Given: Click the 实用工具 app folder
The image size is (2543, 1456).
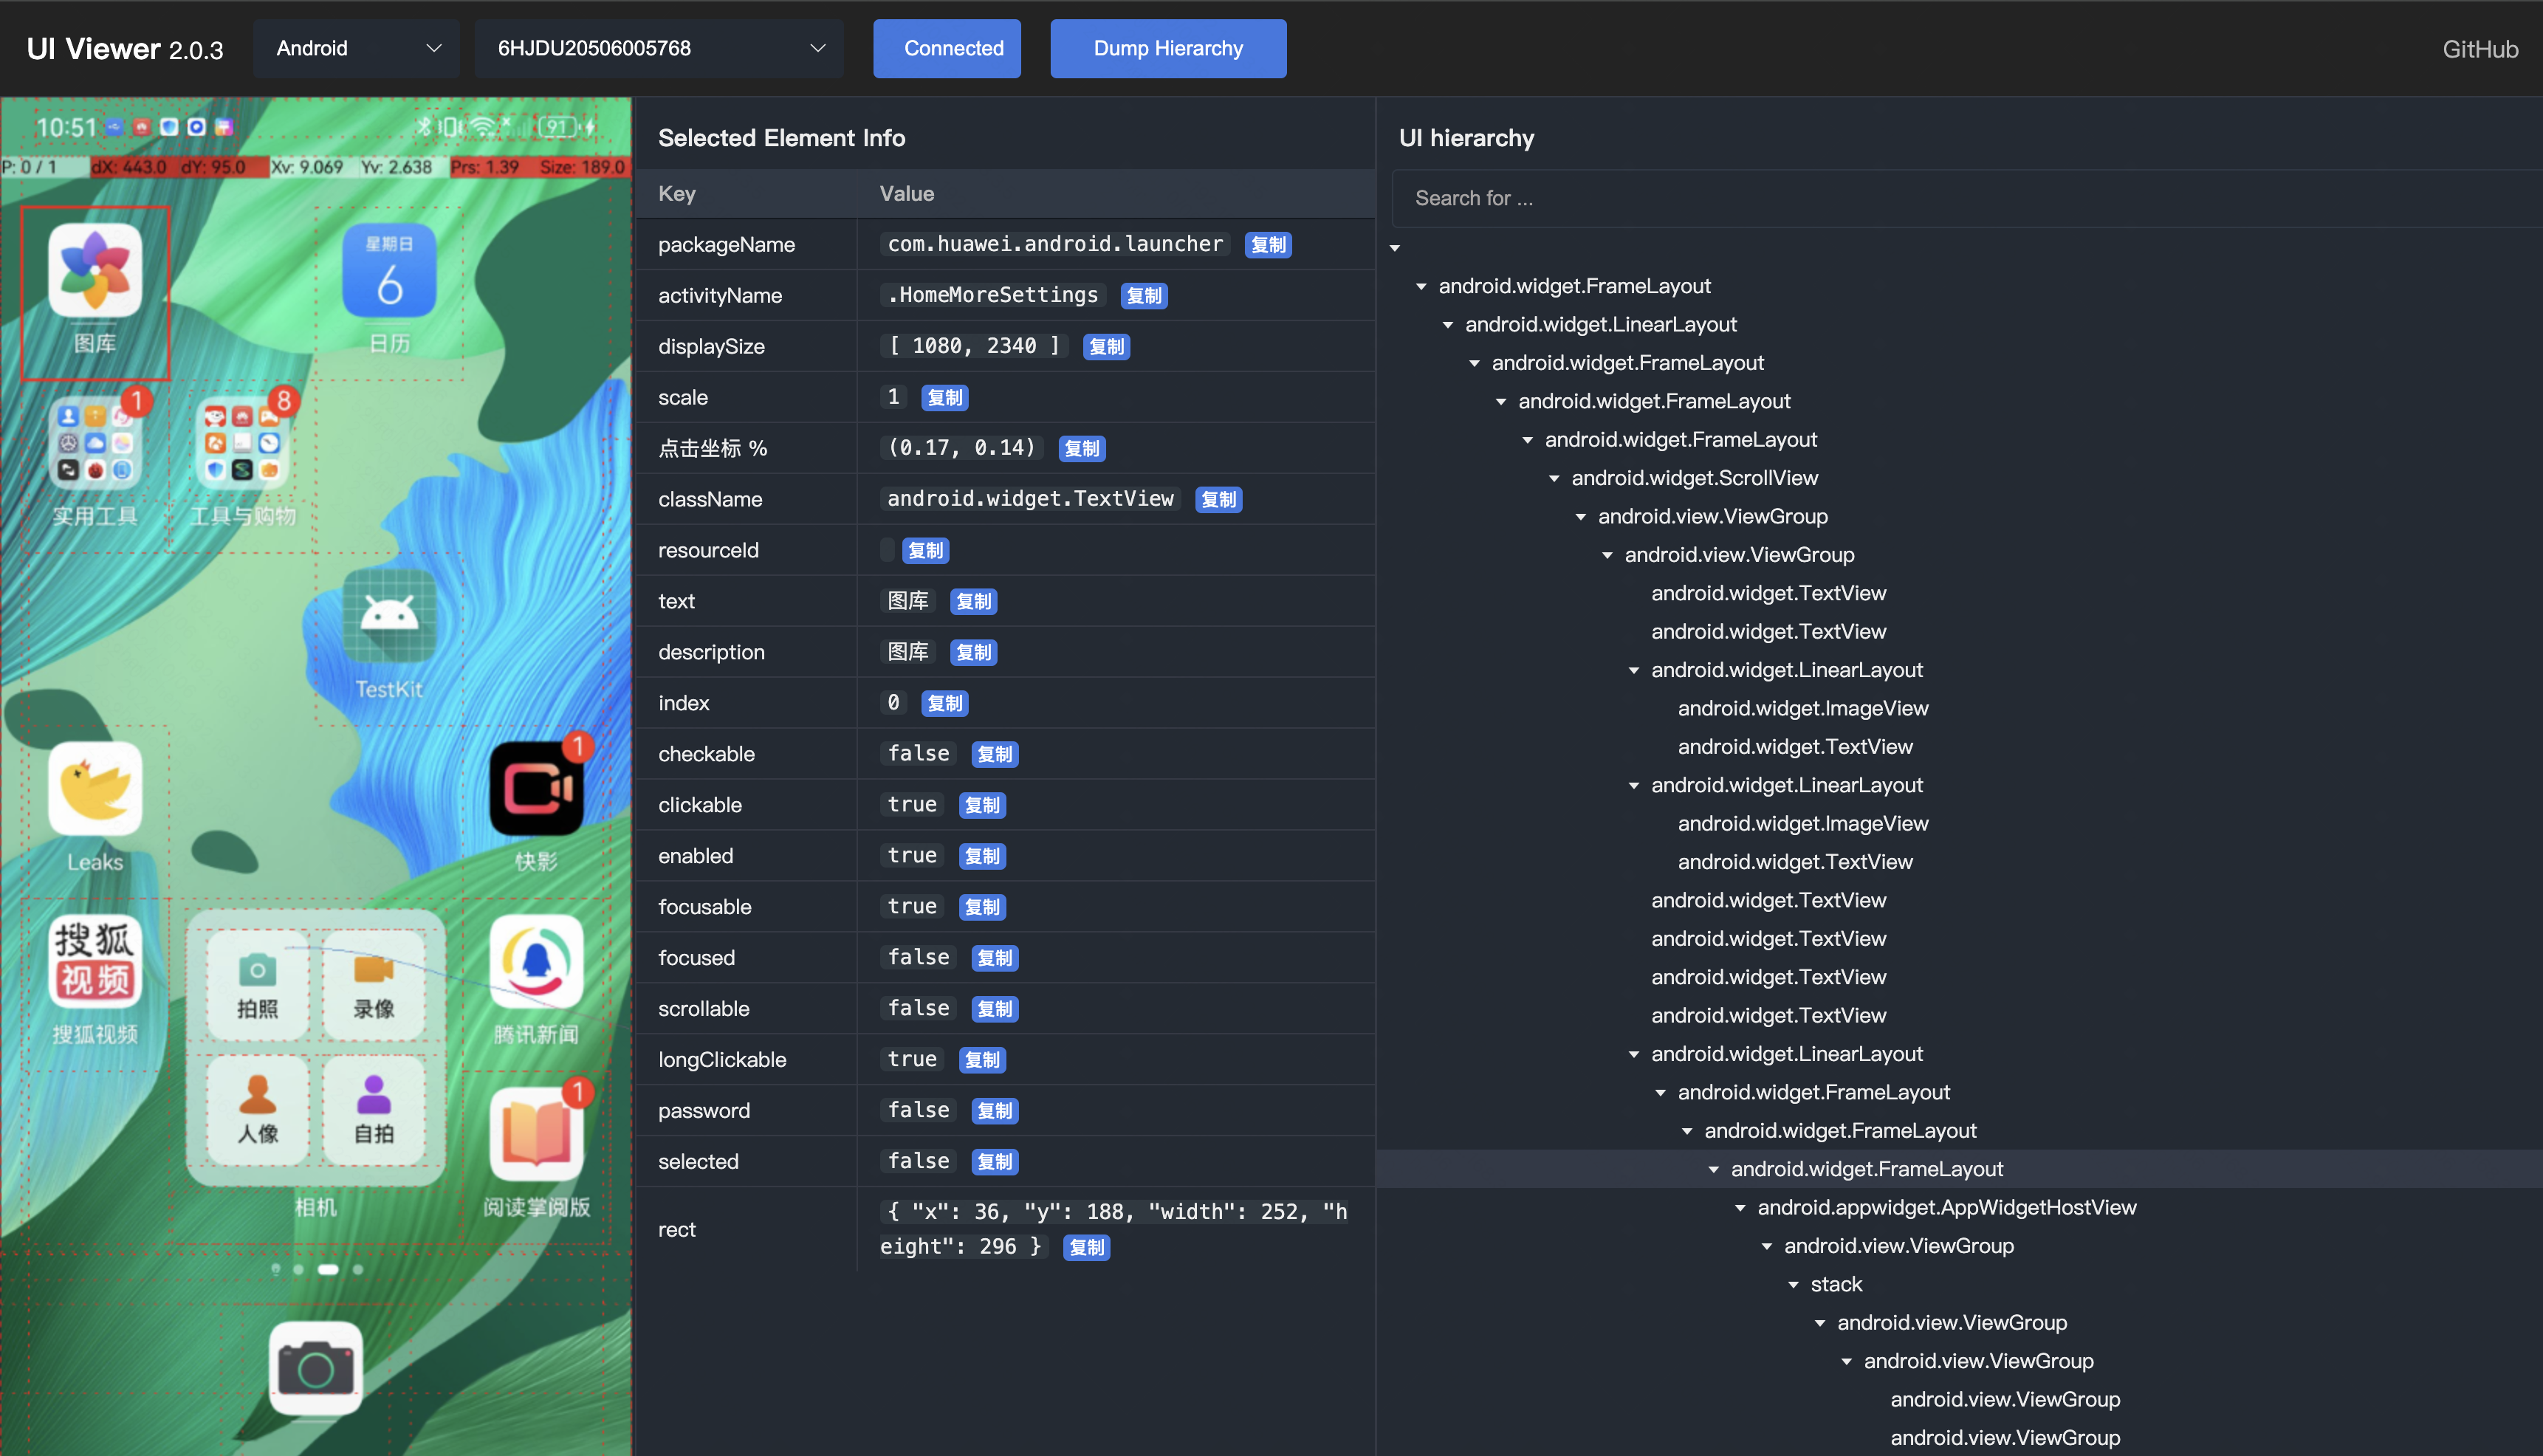Looking at the screenshot, I should (95, 444).
